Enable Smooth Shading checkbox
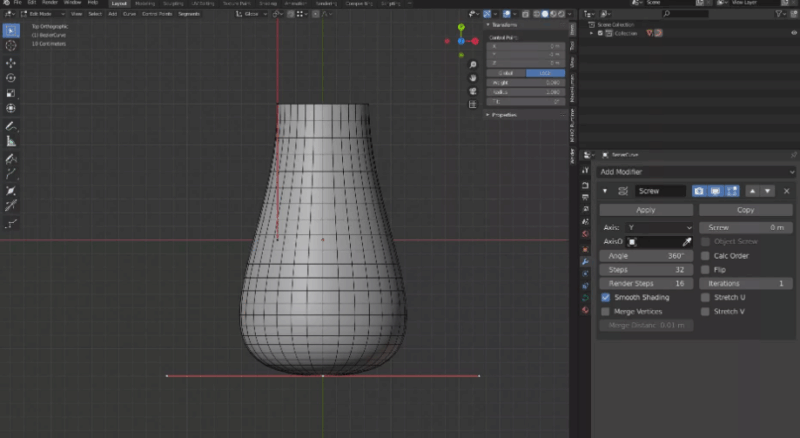 606,297
